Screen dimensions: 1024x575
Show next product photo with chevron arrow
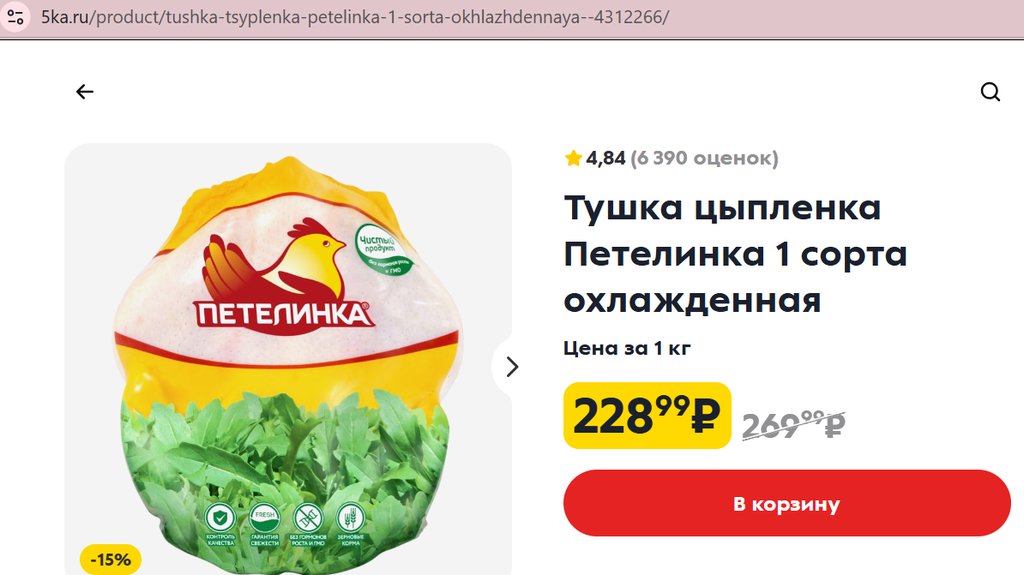pyautogui.click(x=512, y=367)
